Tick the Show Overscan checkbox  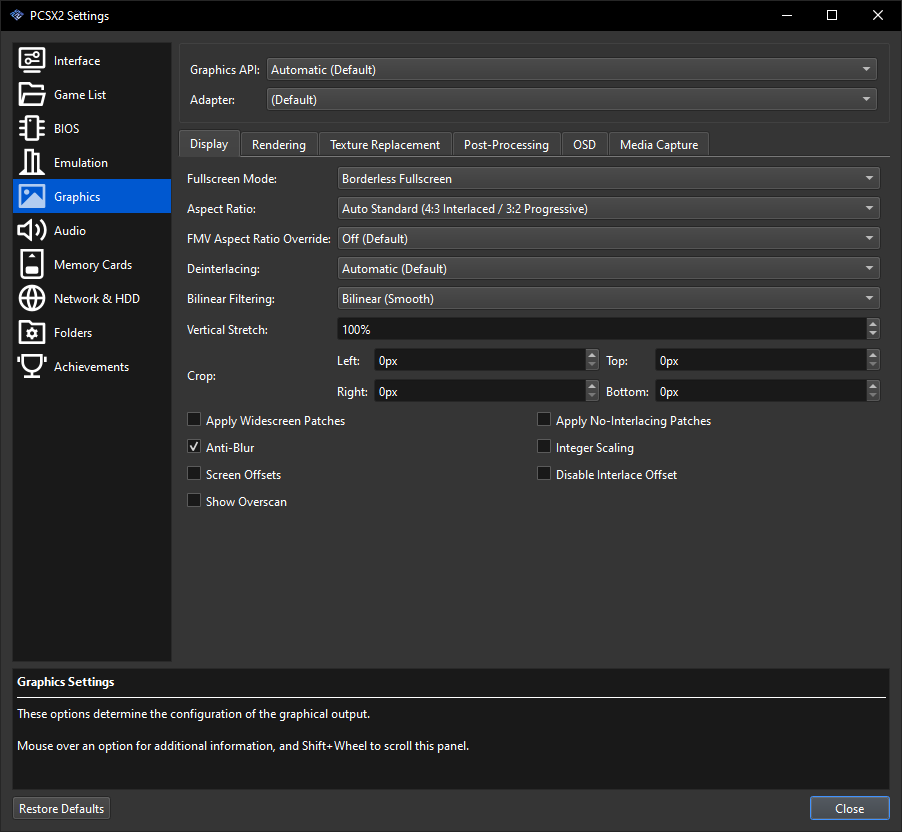(x=194, y=501)
